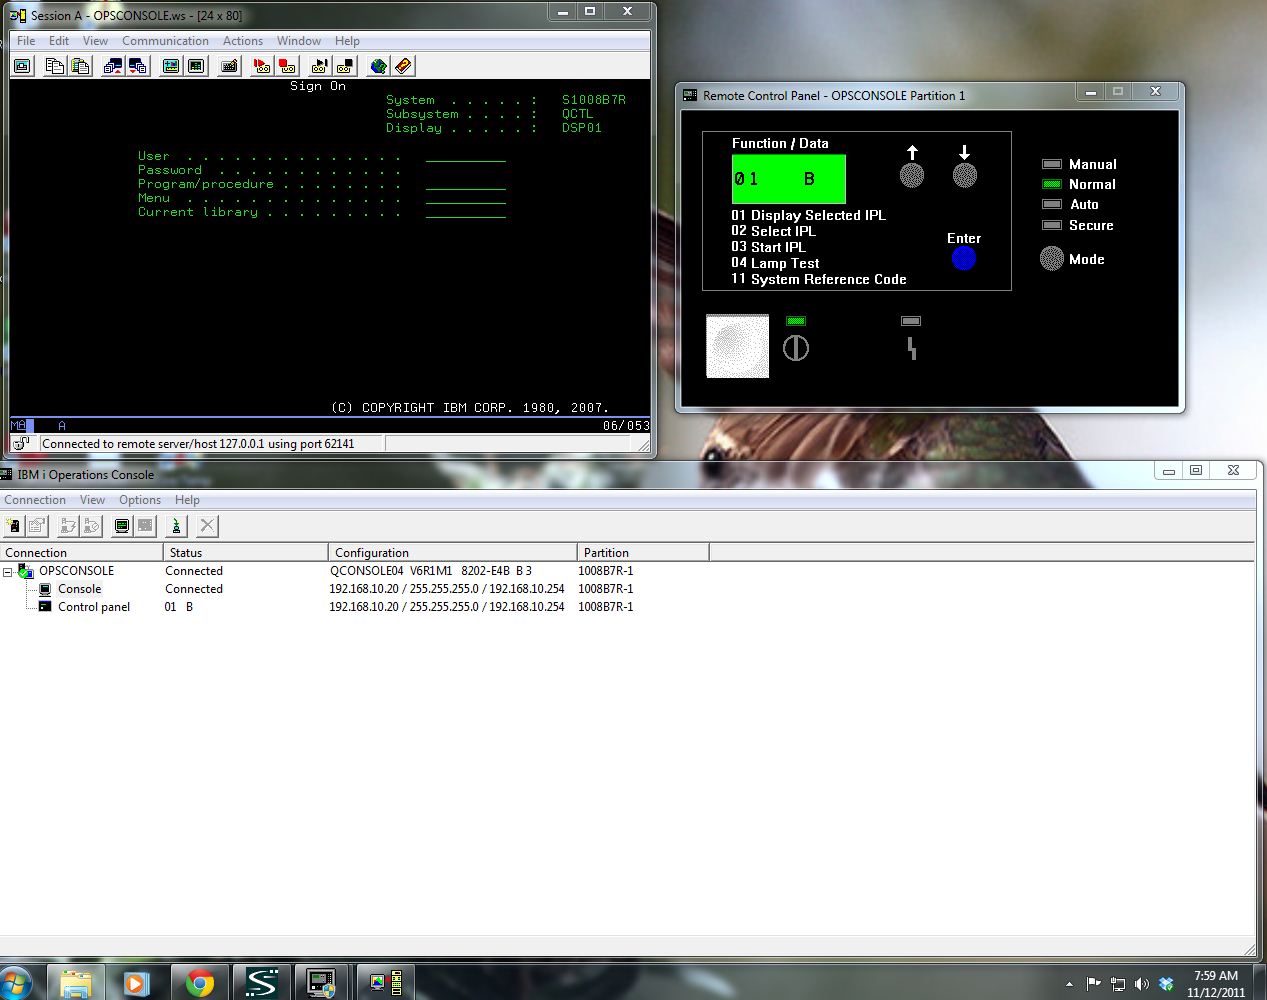Open the world/web browser icon in Session A toolbar

[378, 65]
